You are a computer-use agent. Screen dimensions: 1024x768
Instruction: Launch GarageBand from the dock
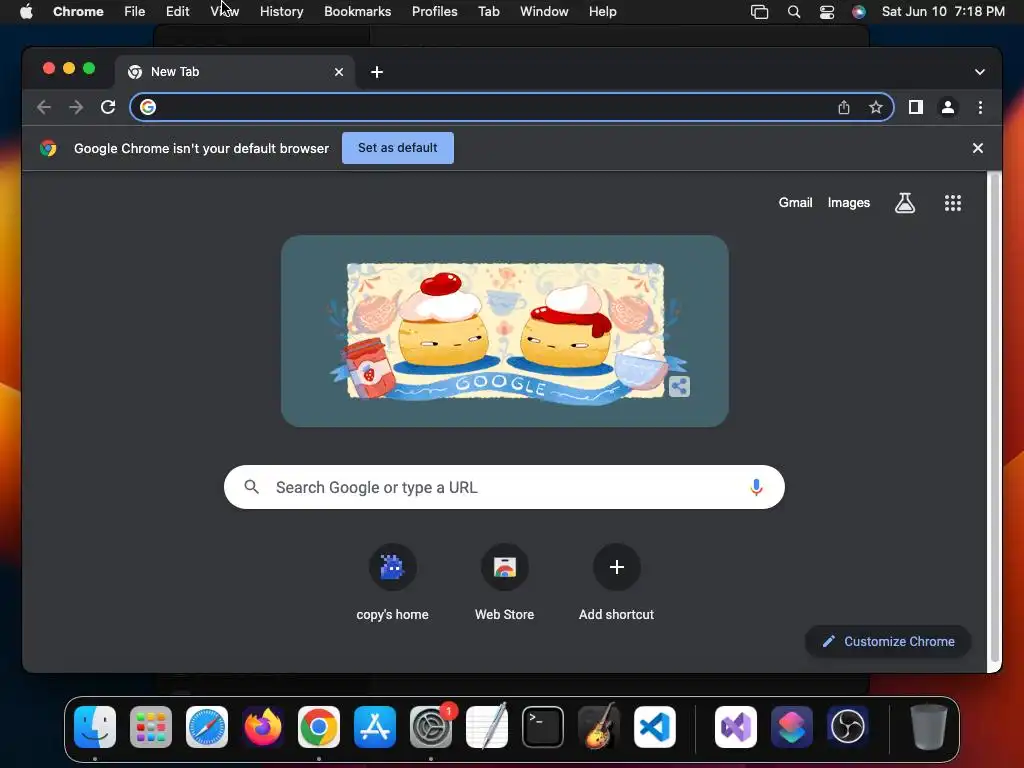[599, 727]
